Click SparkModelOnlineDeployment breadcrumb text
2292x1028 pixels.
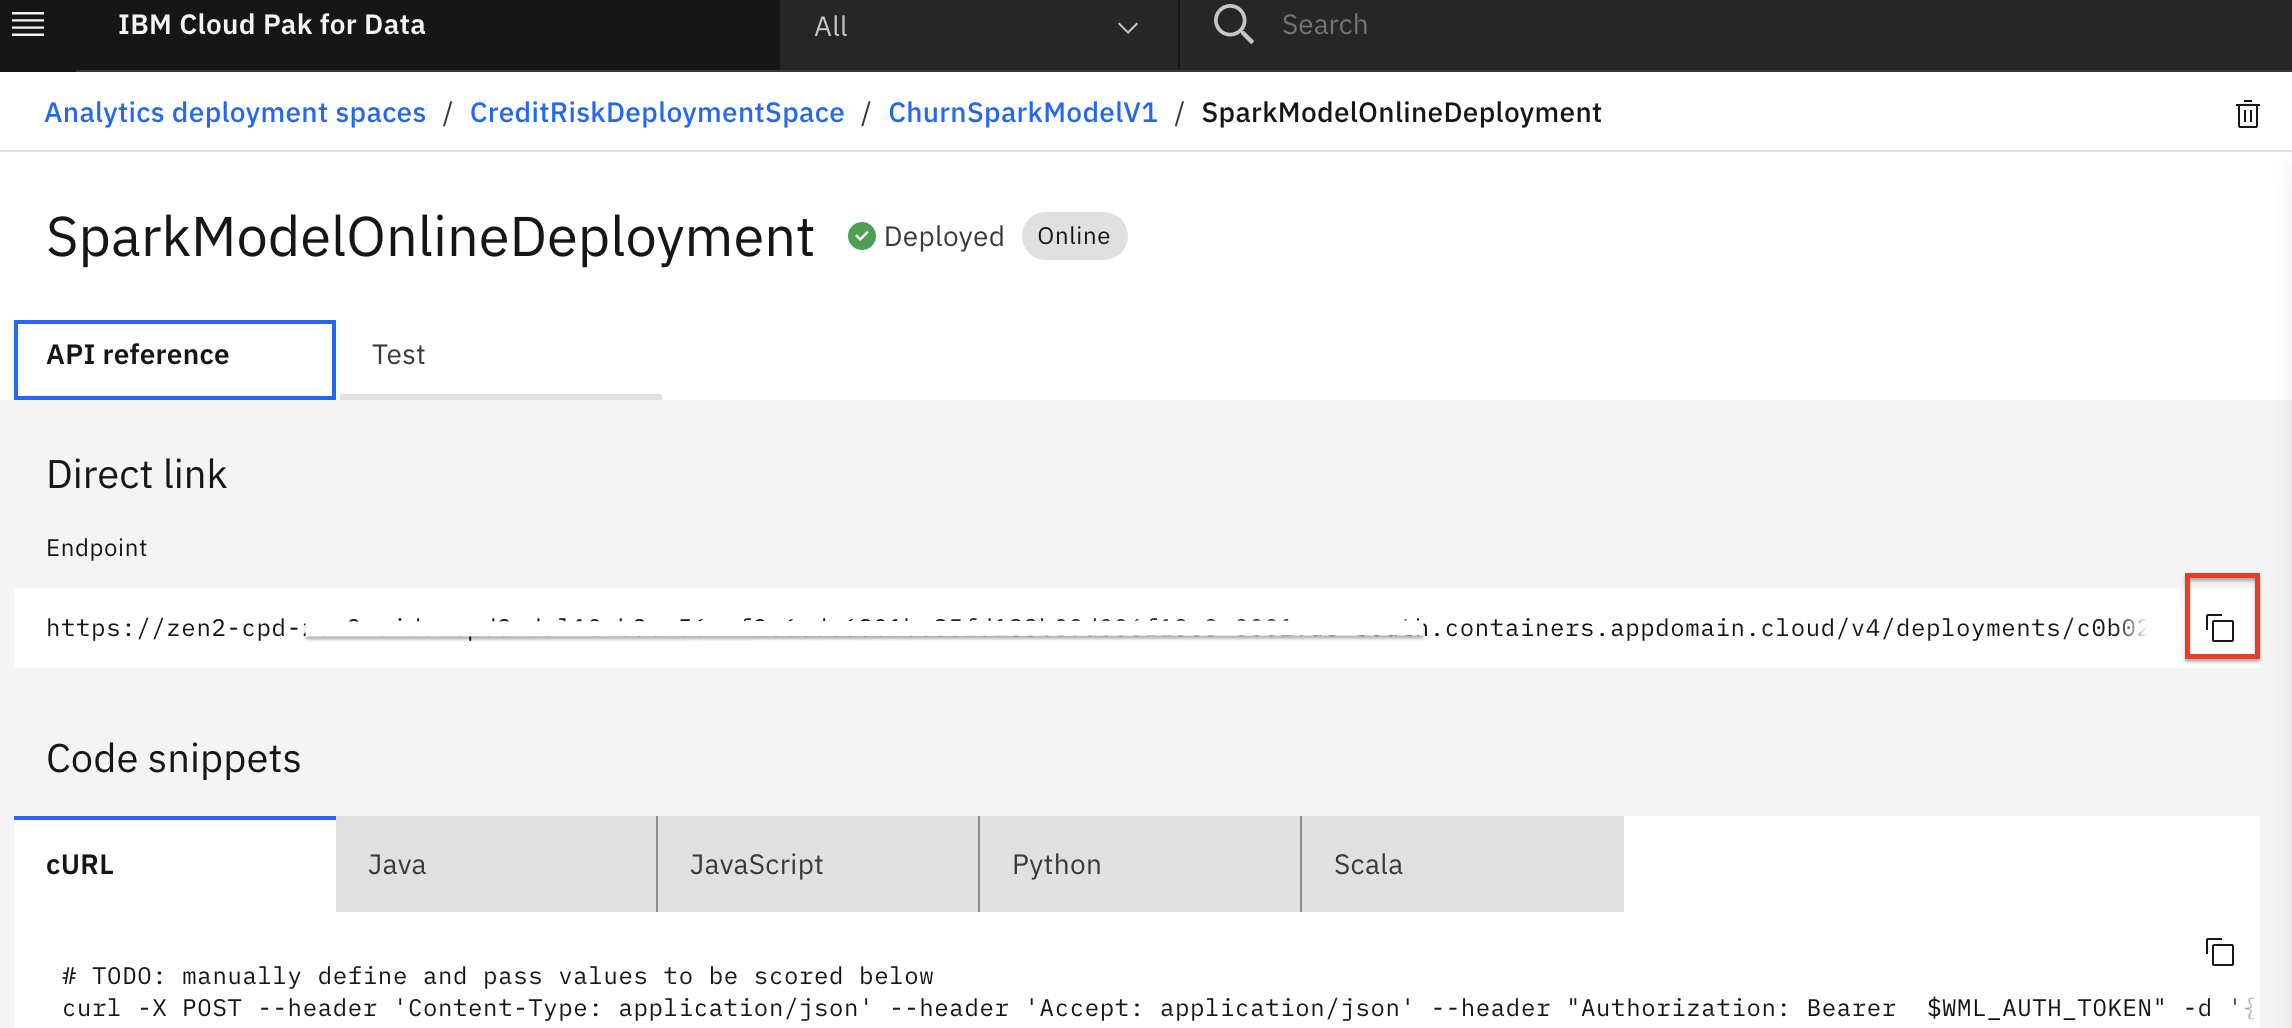point(1401,113)
